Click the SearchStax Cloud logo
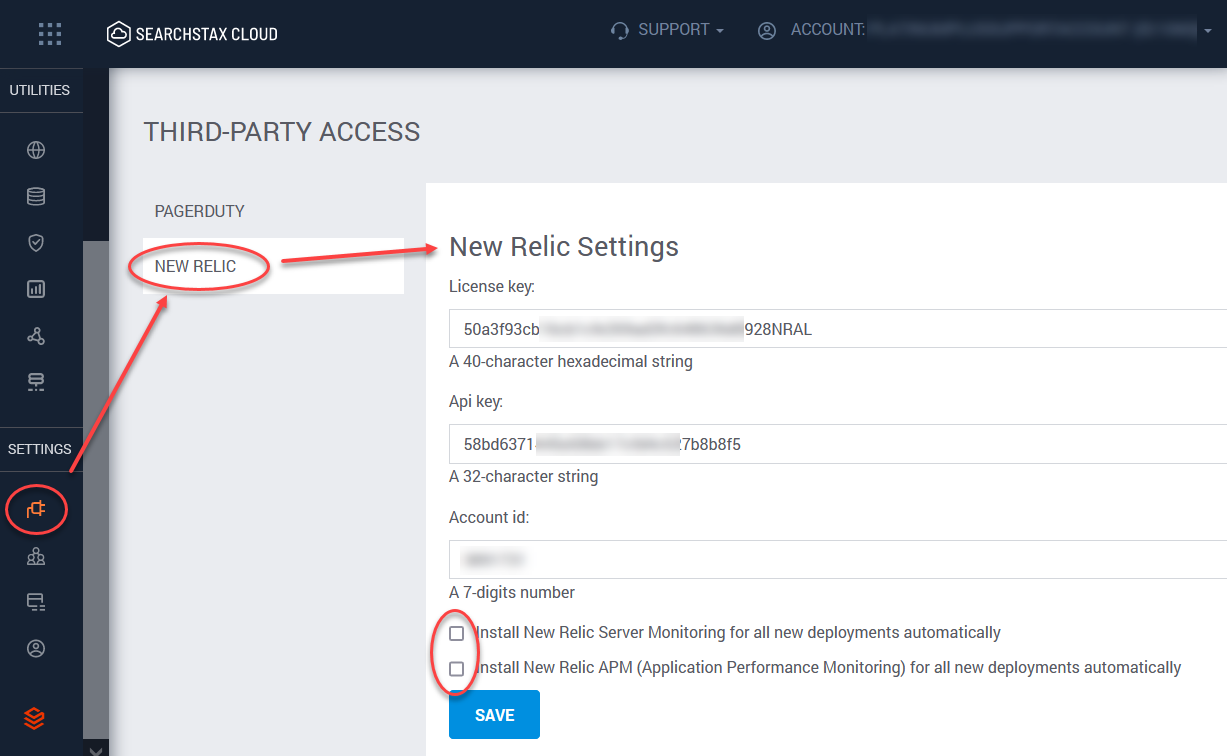This screenshot has width=1227, height=756. [x=191, y=32]
